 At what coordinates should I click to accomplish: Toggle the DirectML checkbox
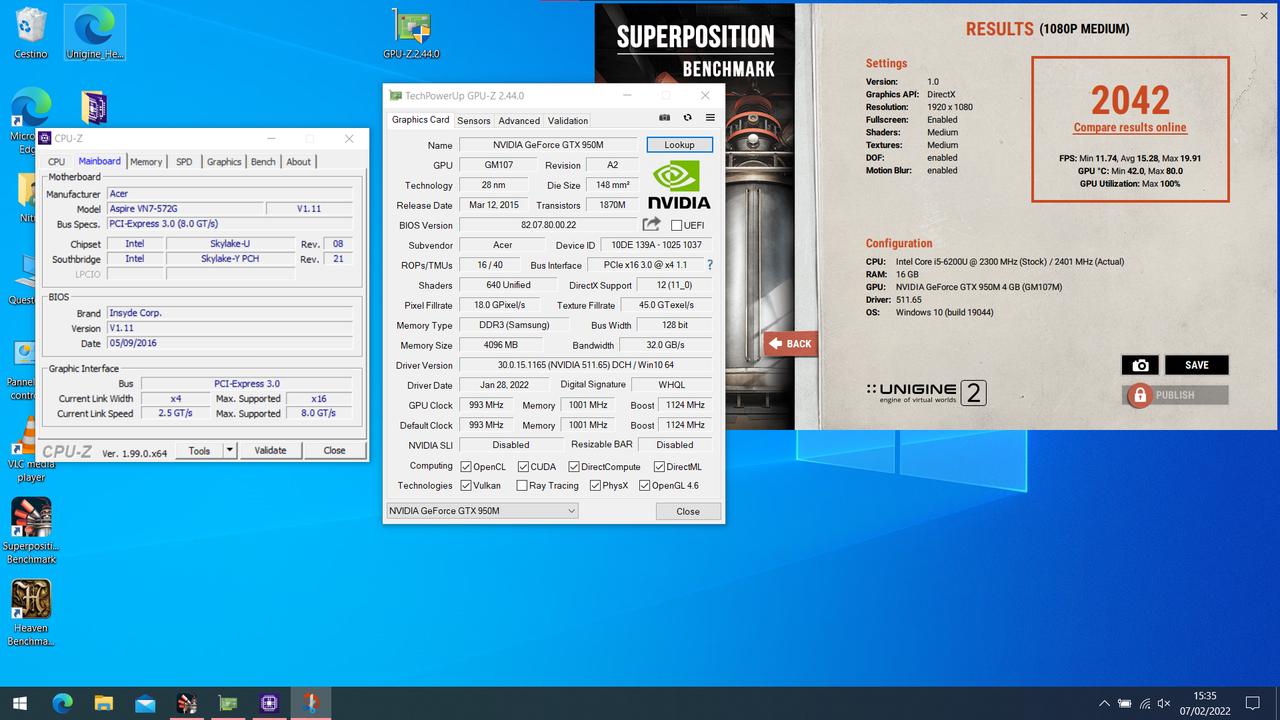pos(659,467)
